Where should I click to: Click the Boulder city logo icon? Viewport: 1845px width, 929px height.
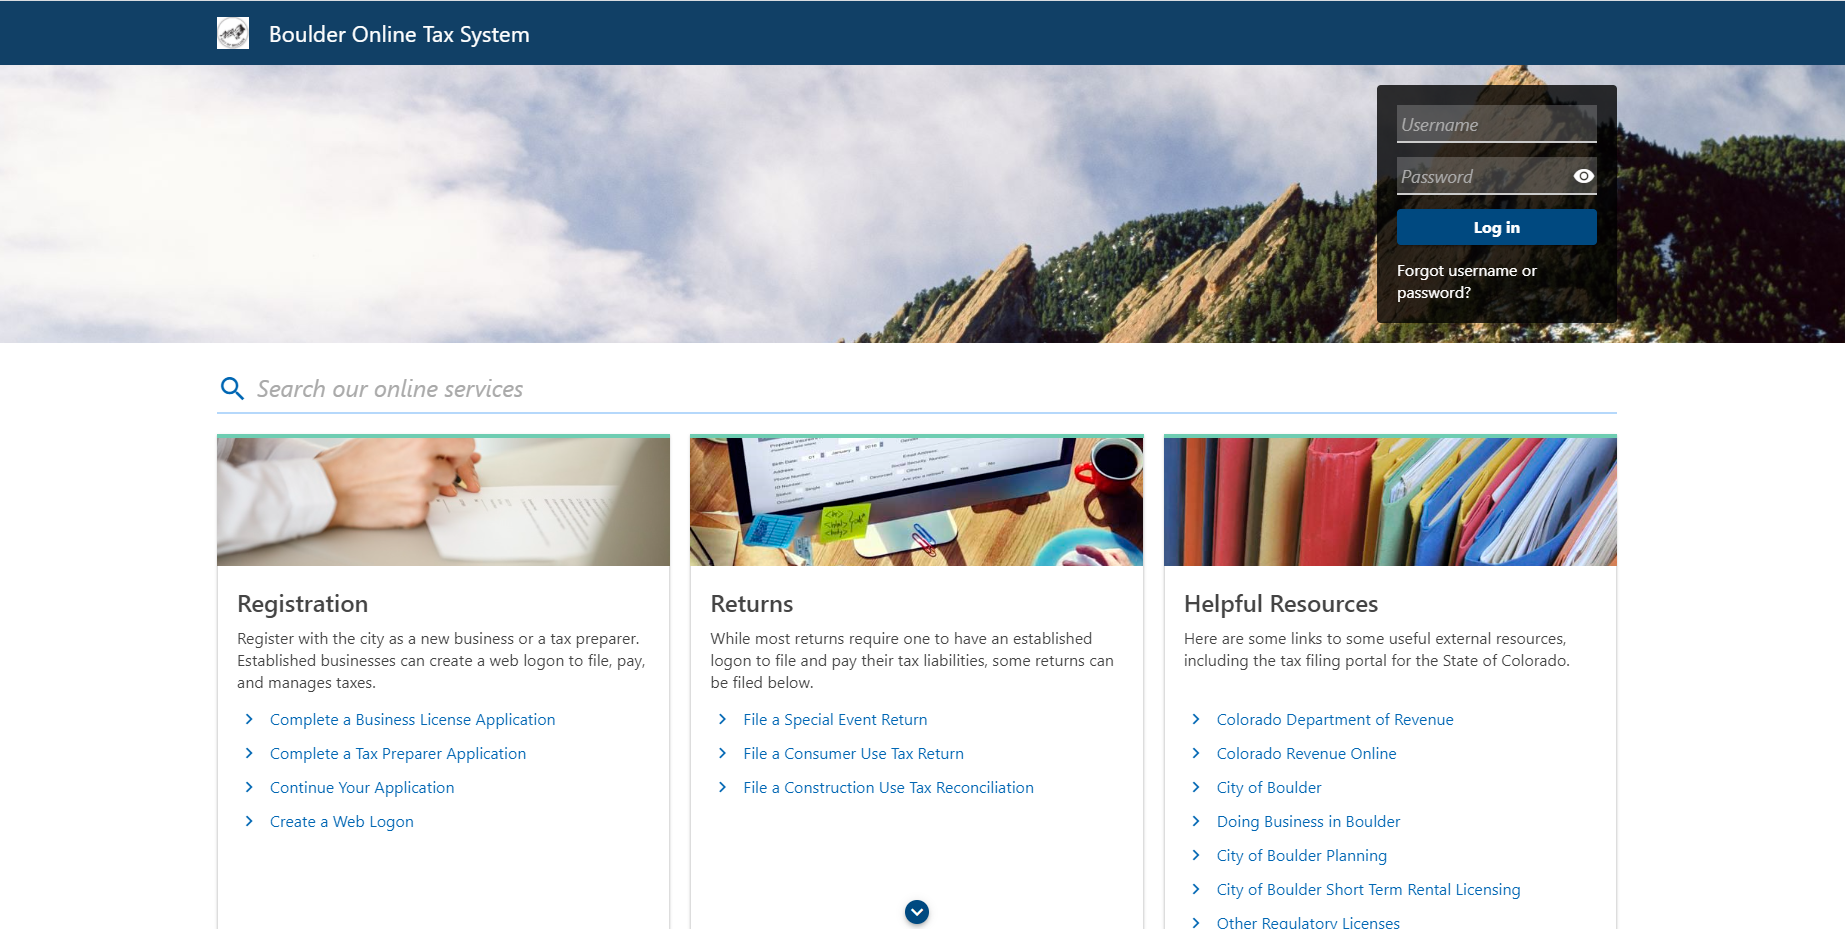pos(233,33)
